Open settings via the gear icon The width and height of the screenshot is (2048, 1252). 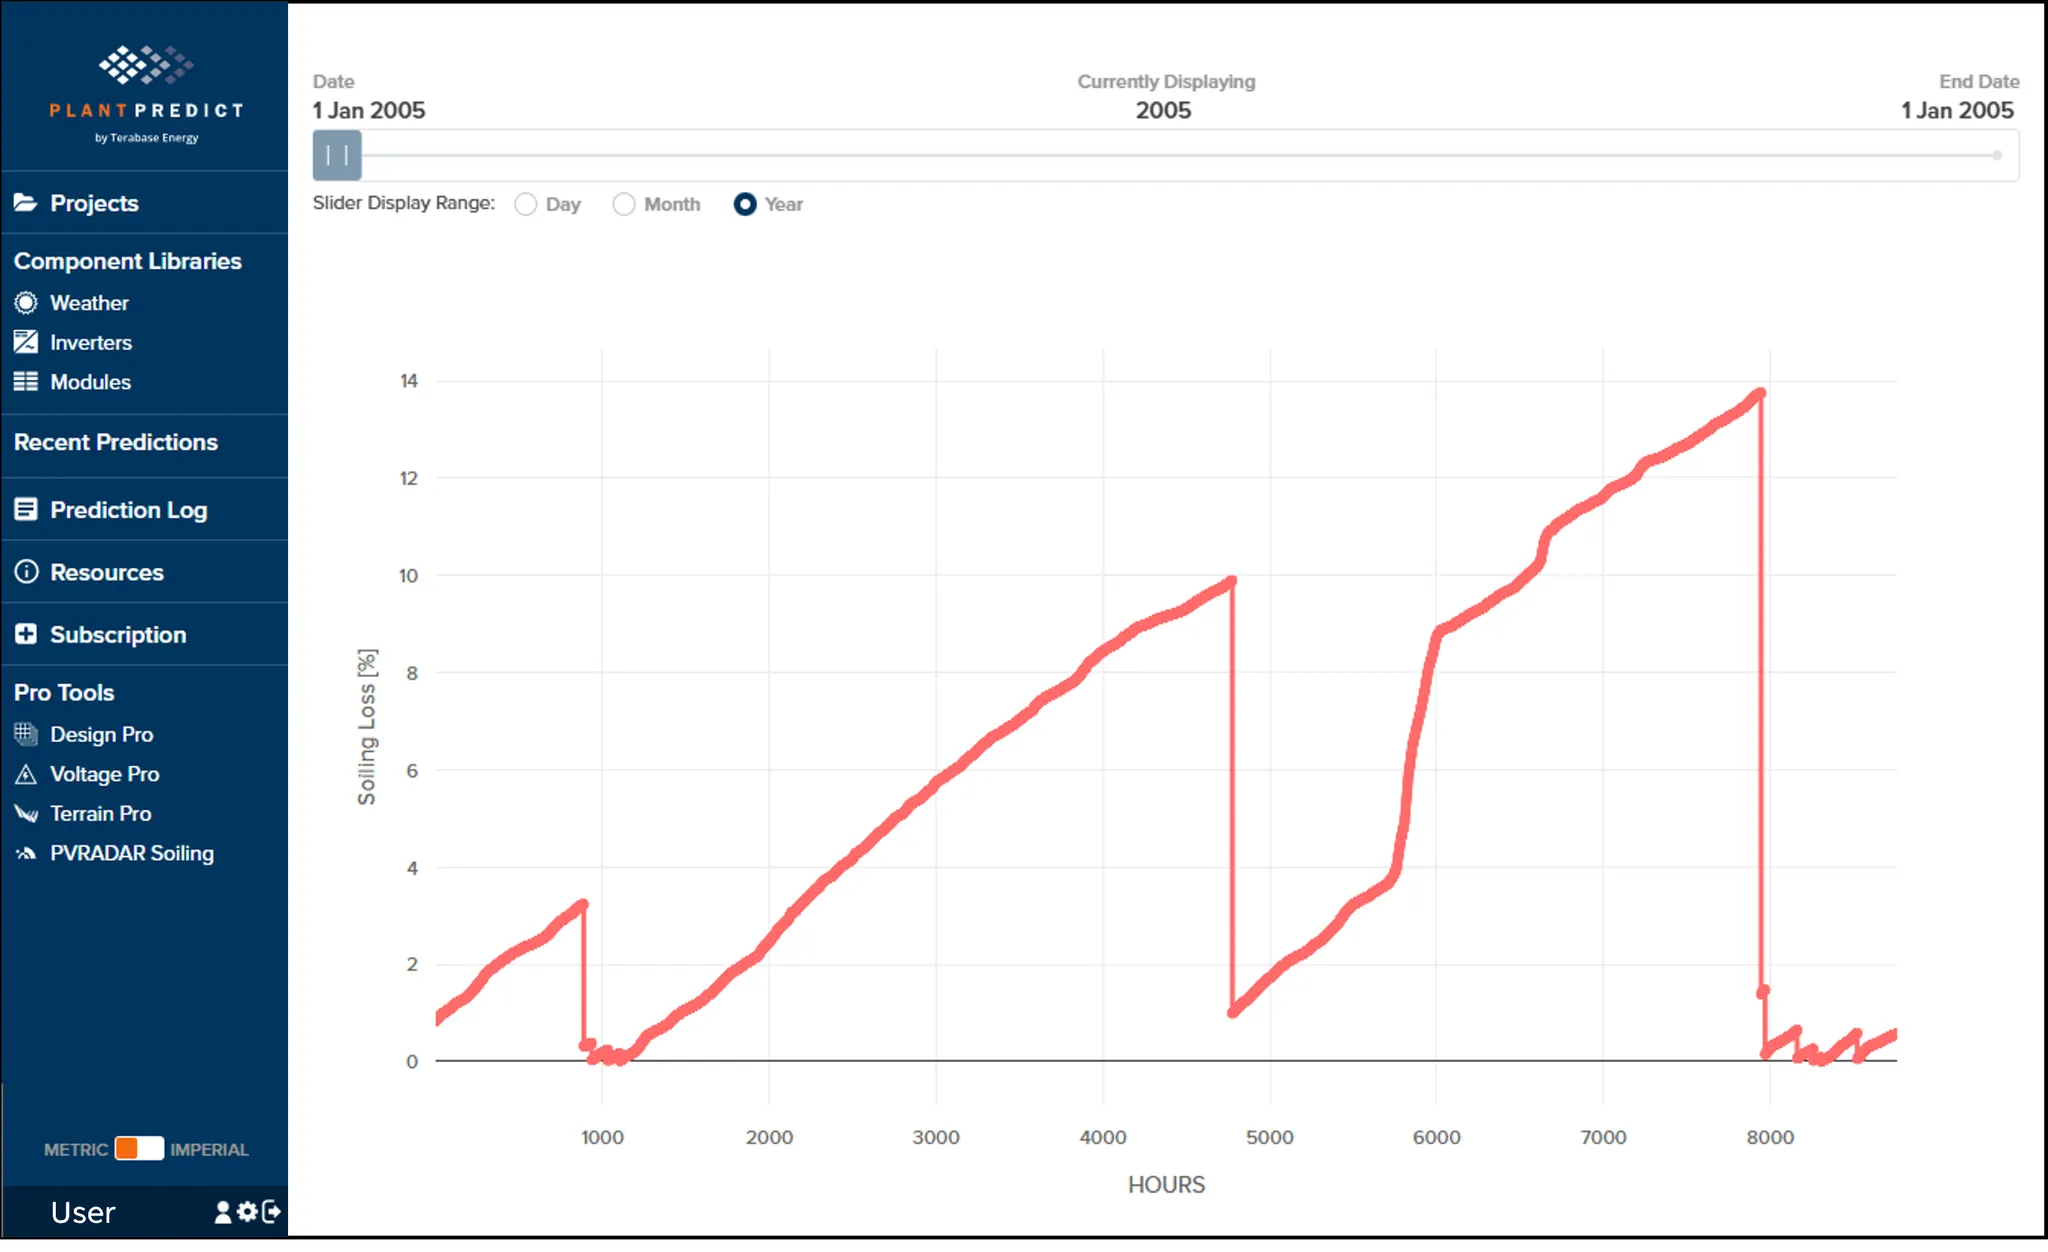(x=247, y=1212)
